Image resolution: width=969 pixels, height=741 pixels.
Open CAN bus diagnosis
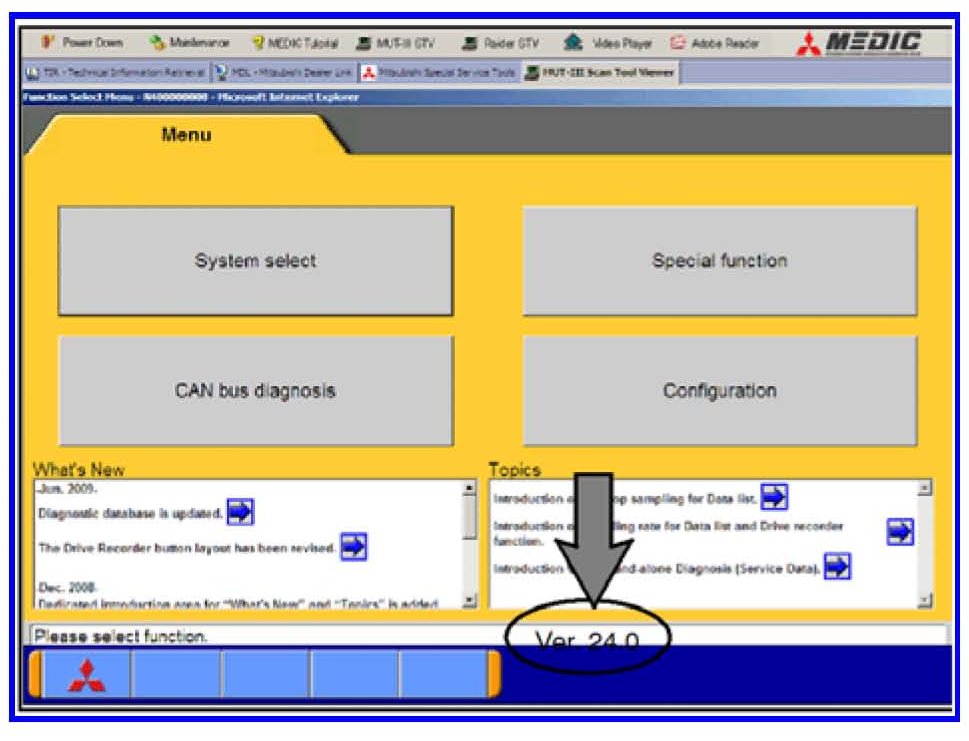(255, 391)
